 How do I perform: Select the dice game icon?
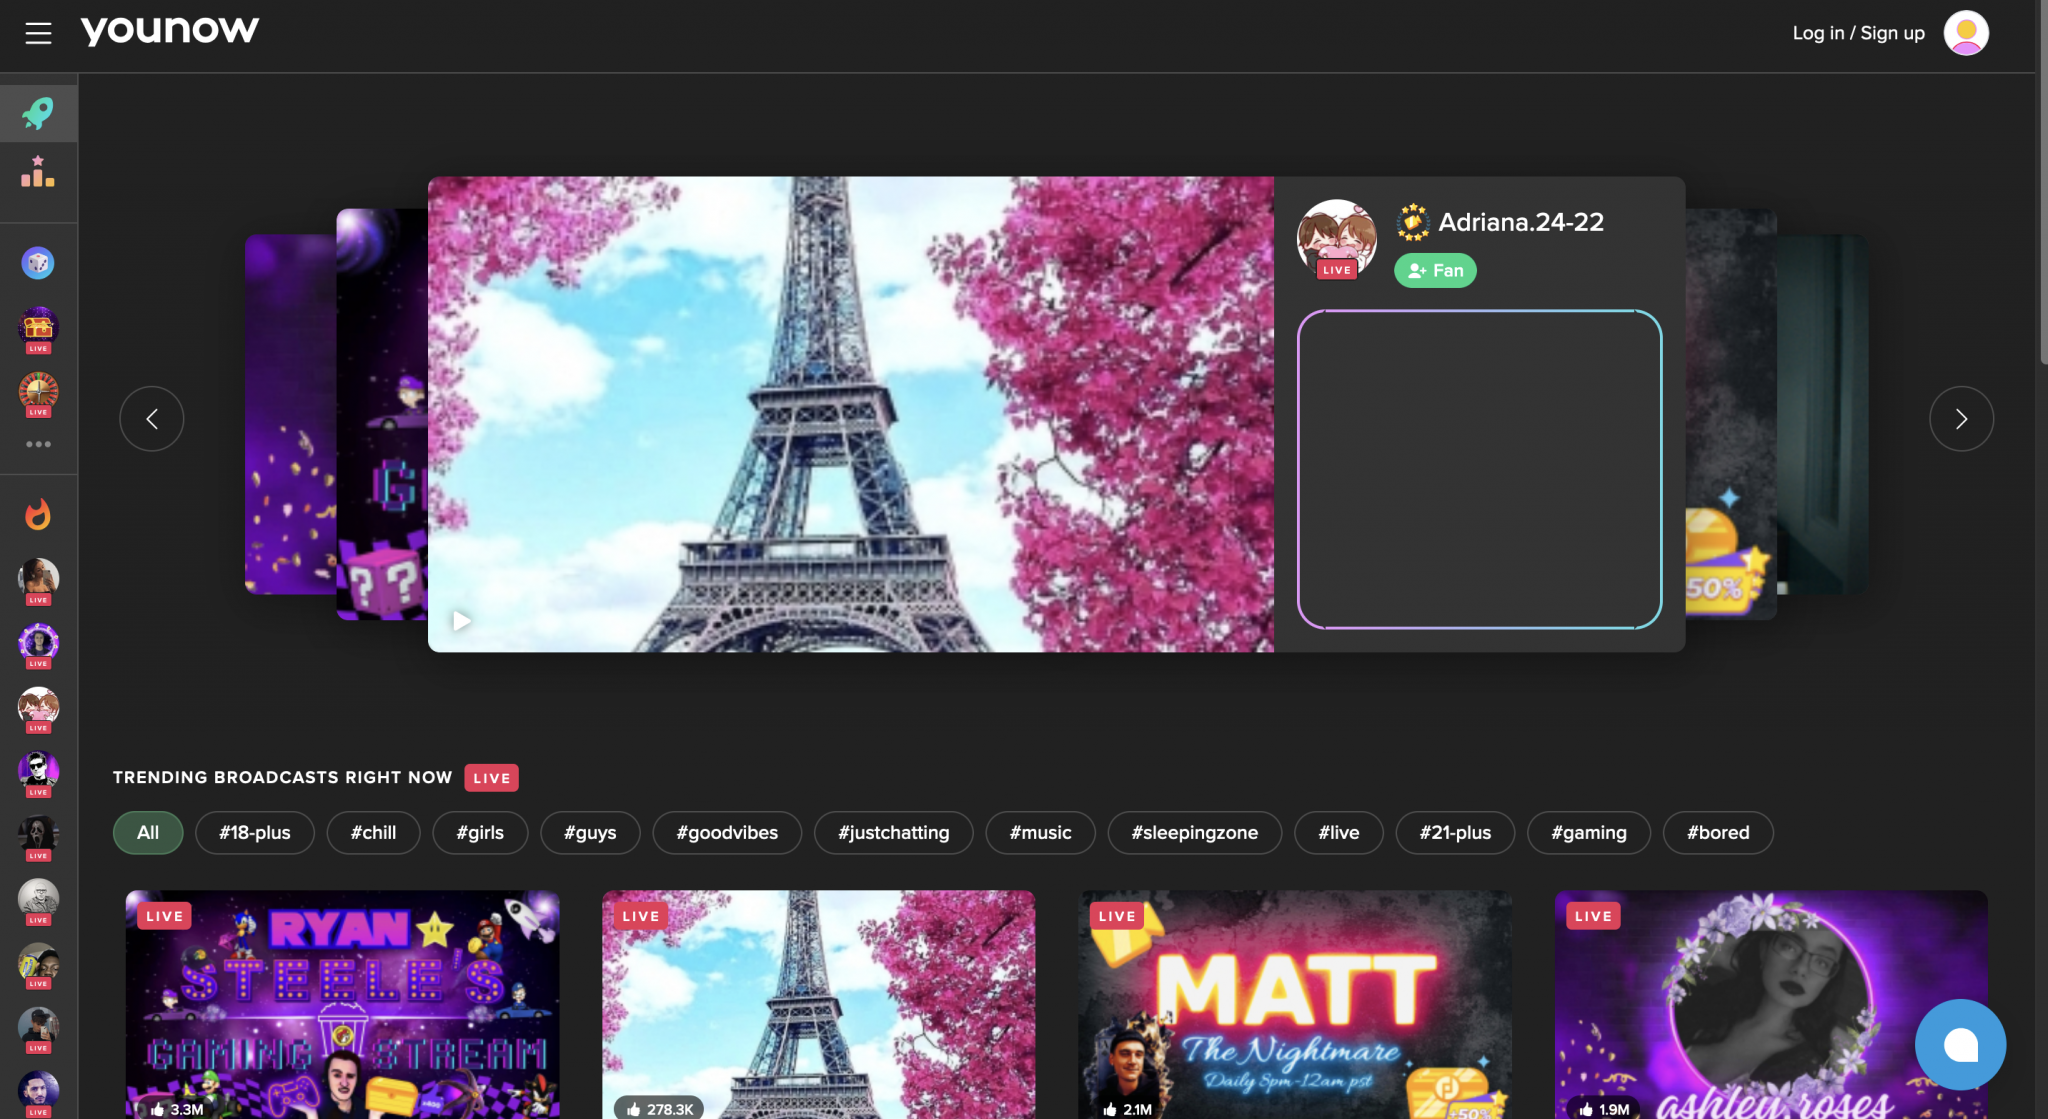click(x=38, y=263)
